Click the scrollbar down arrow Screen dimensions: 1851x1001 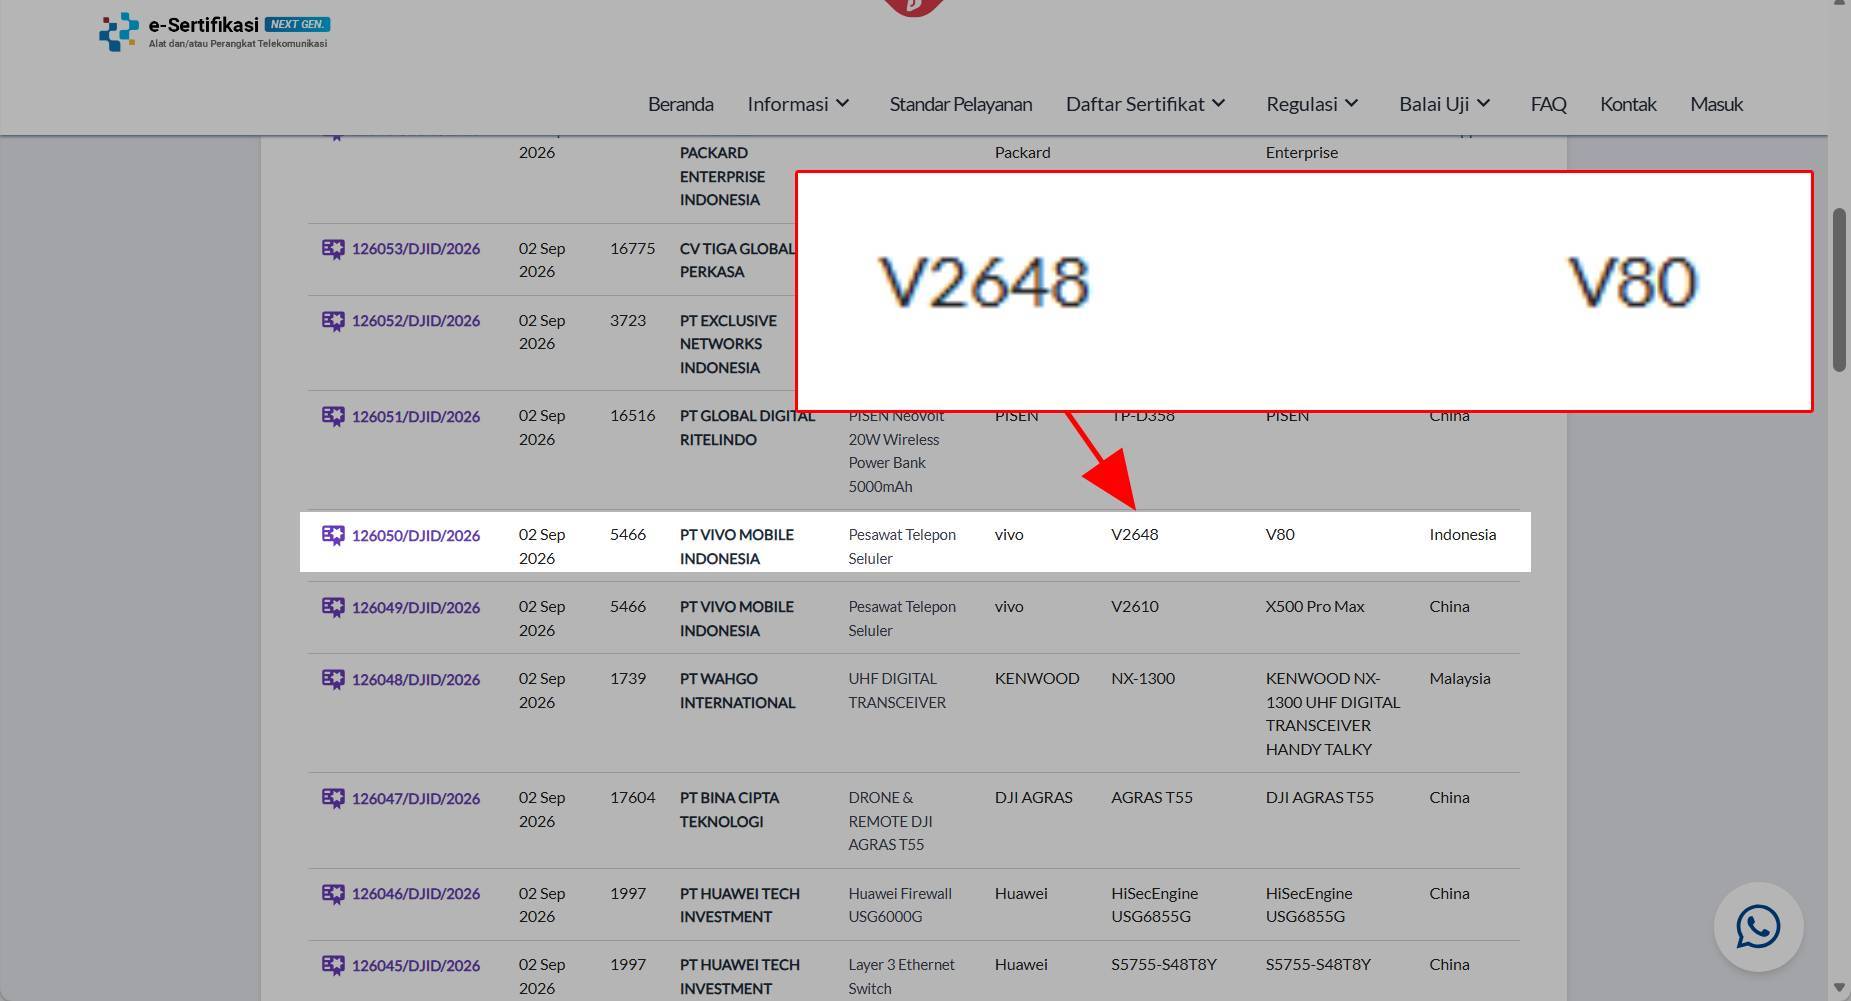pyautogui.click(x=1839, y=989)
